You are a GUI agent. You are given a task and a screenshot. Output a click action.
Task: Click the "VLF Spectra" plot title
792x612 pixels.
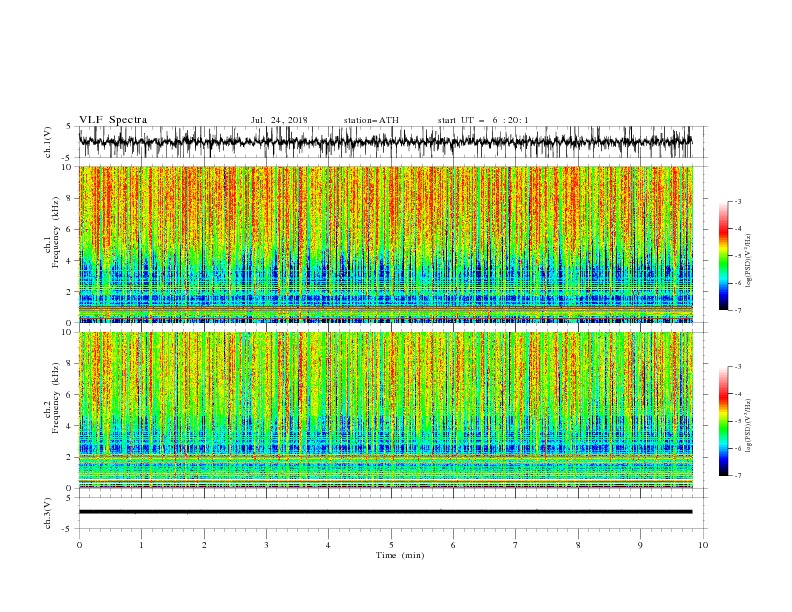tap(113, 120)
